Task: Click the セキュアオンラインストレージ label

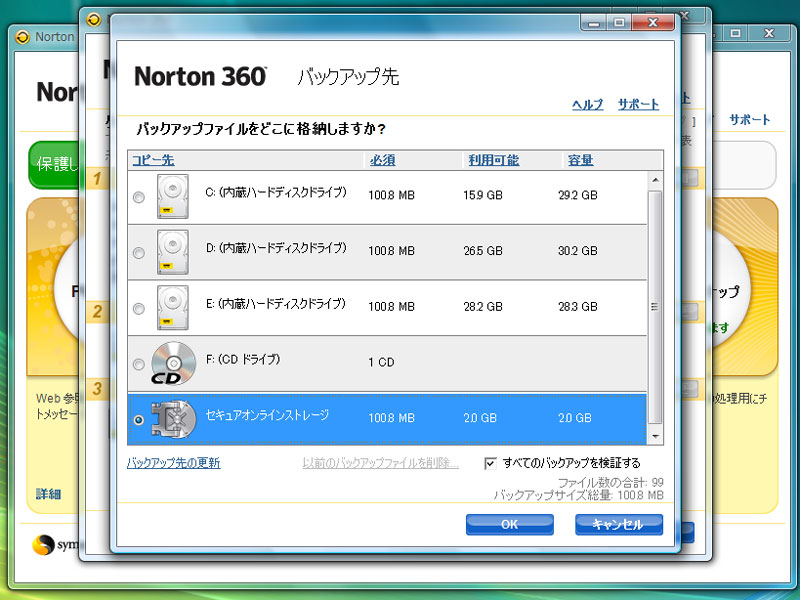Action: pos(267,415)
